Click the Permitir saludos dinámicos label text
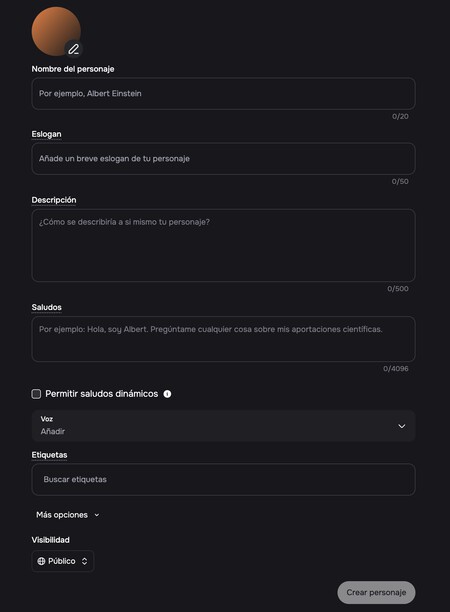This screenshot has width=450, height=612. coord(101,394)
